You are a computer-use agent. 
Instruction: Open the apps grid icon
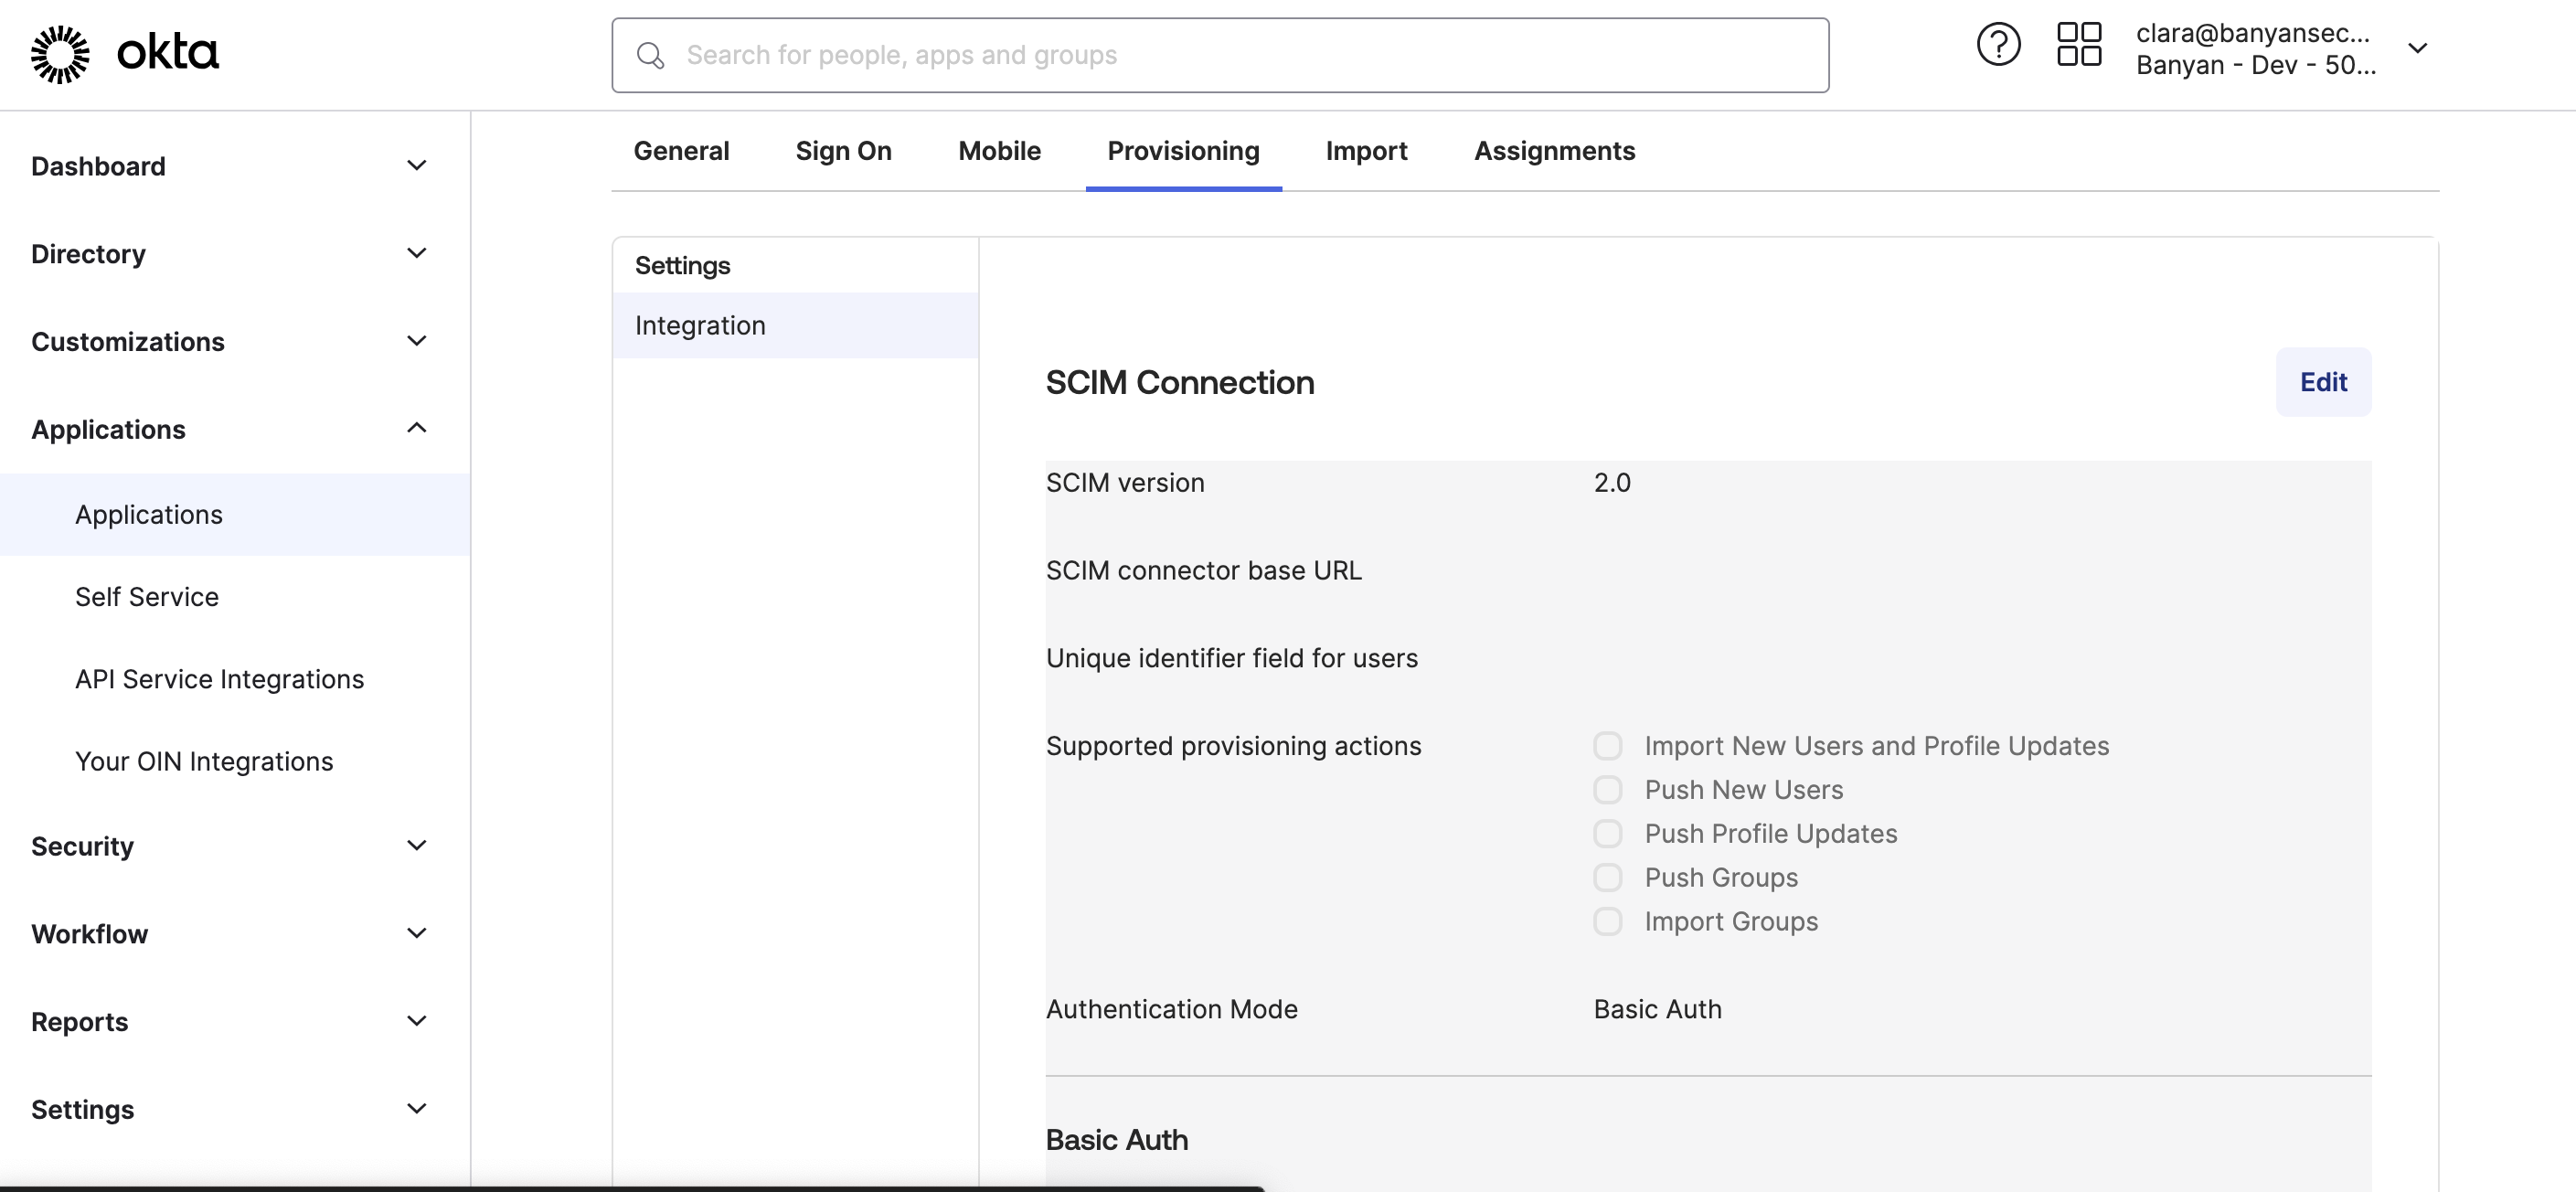(2078, 46)
